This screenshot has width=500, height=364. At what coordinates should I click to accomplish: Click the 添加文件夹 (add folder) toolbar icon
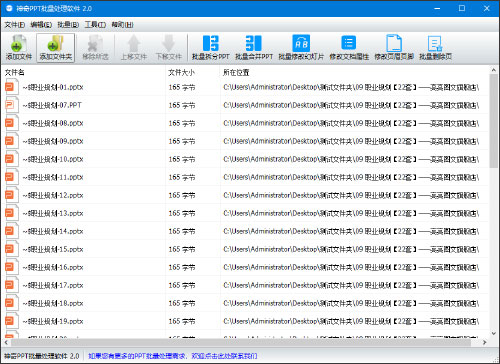point(56,48)
